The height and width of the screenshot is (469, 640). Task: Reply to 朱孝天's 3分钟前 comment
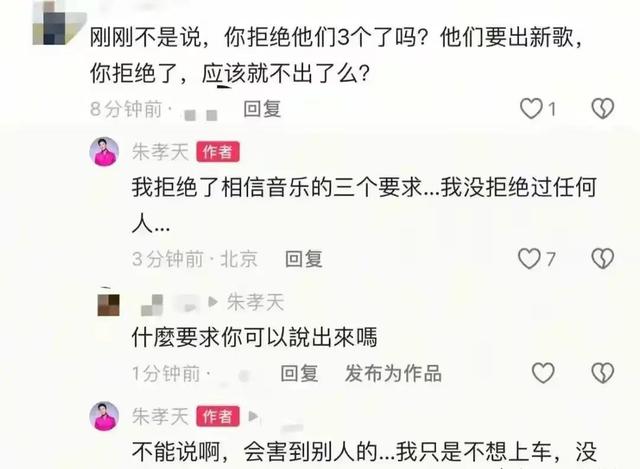(303, 259)
